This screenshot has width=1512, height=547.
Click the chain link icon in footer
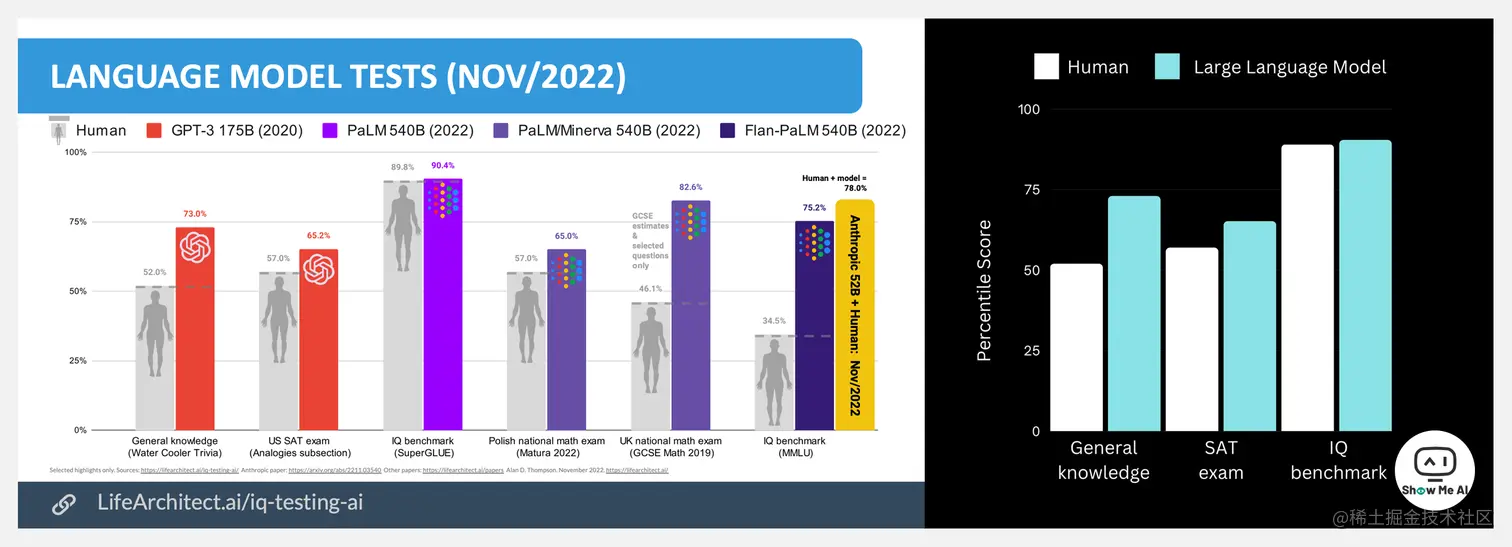coord(63,505)
